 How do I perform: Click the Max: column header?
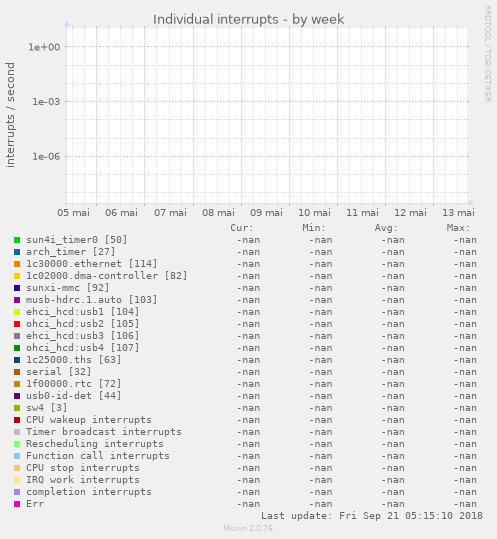(458, 228)
